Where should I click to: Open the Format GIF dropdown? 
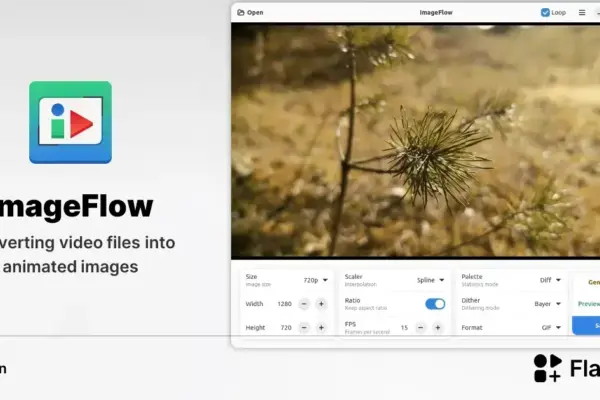(x=551, y=328)
